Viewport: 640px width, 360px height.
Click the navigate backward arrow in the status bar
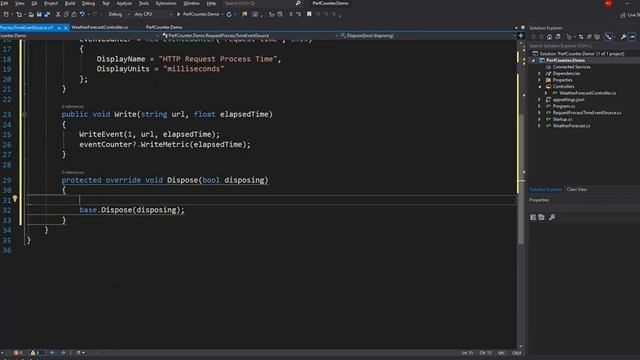[x=53, y=353]
